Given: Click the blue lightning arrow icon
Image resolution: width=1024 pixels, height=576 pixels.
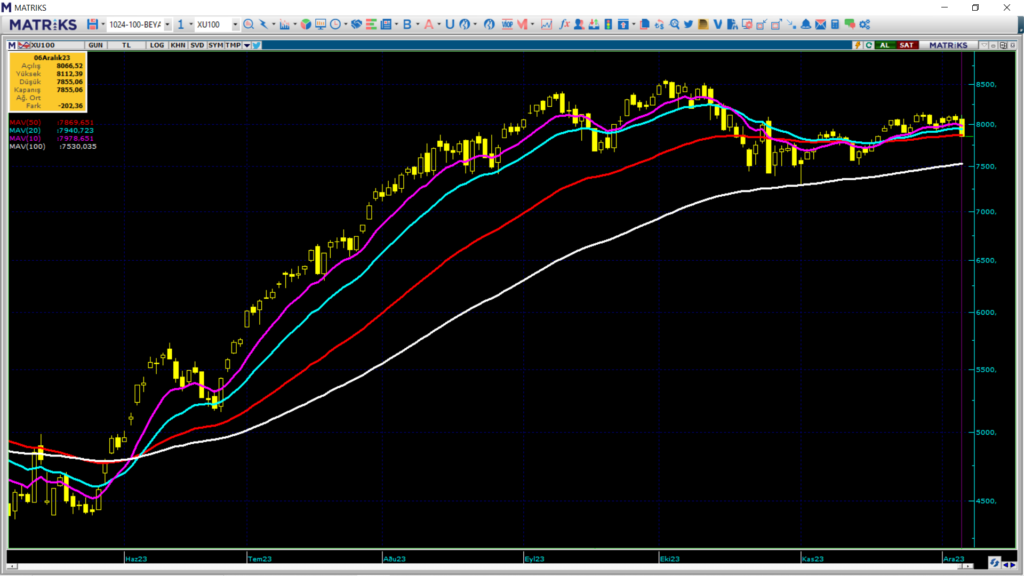Looking at the screenshot, I should [263, 24].
